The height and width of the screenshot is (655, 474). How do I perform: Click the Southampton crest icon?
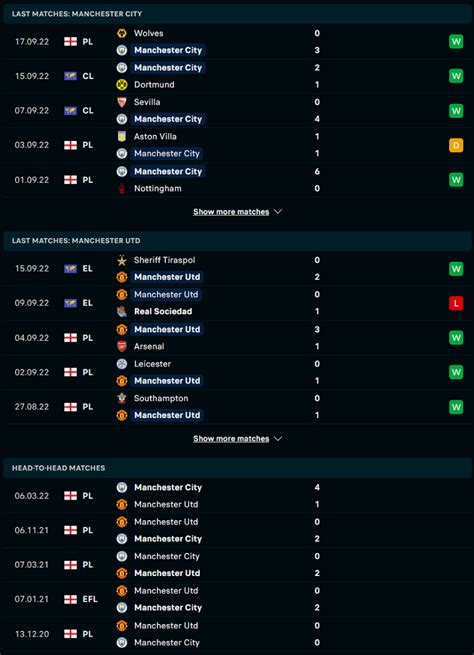point(122,398)
